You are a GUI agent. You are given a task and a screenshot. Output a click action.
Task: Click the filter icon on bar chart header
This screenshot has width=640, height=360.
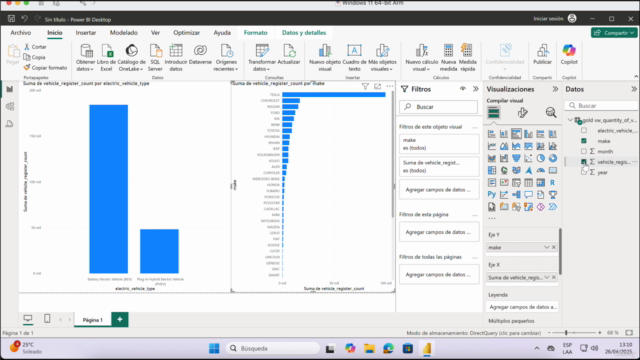coord(365,87)
